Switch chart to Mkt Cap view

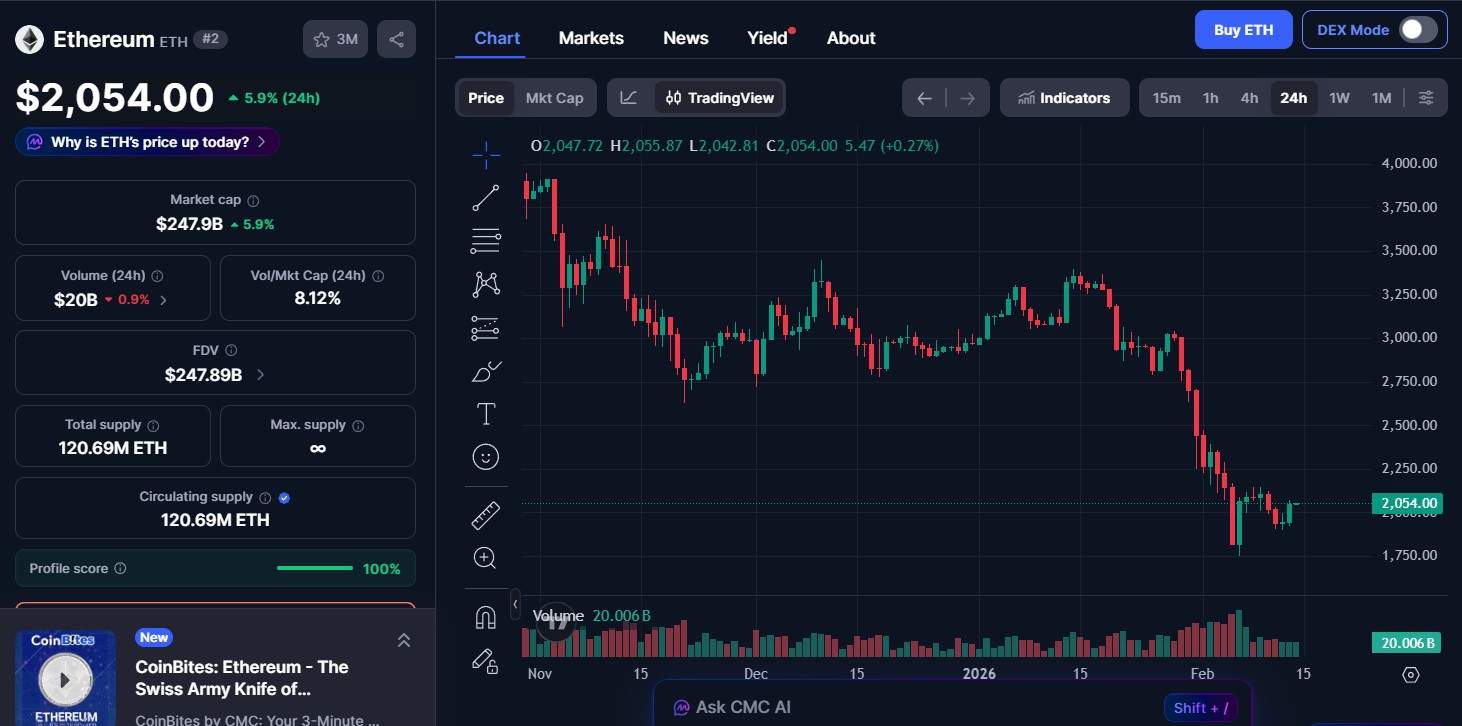click(555, 97)
